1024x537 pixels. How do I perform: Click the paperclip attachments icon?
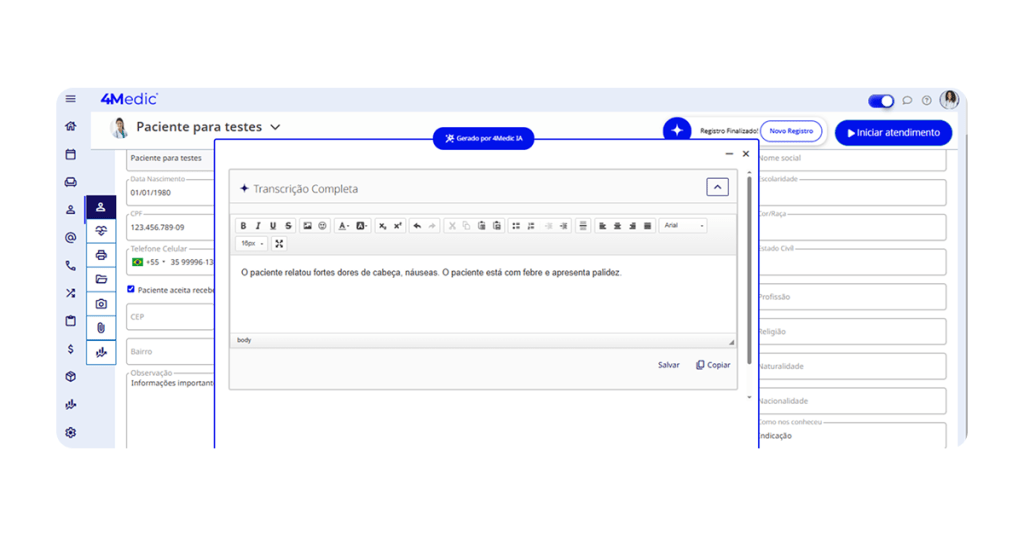click(101, 328)
